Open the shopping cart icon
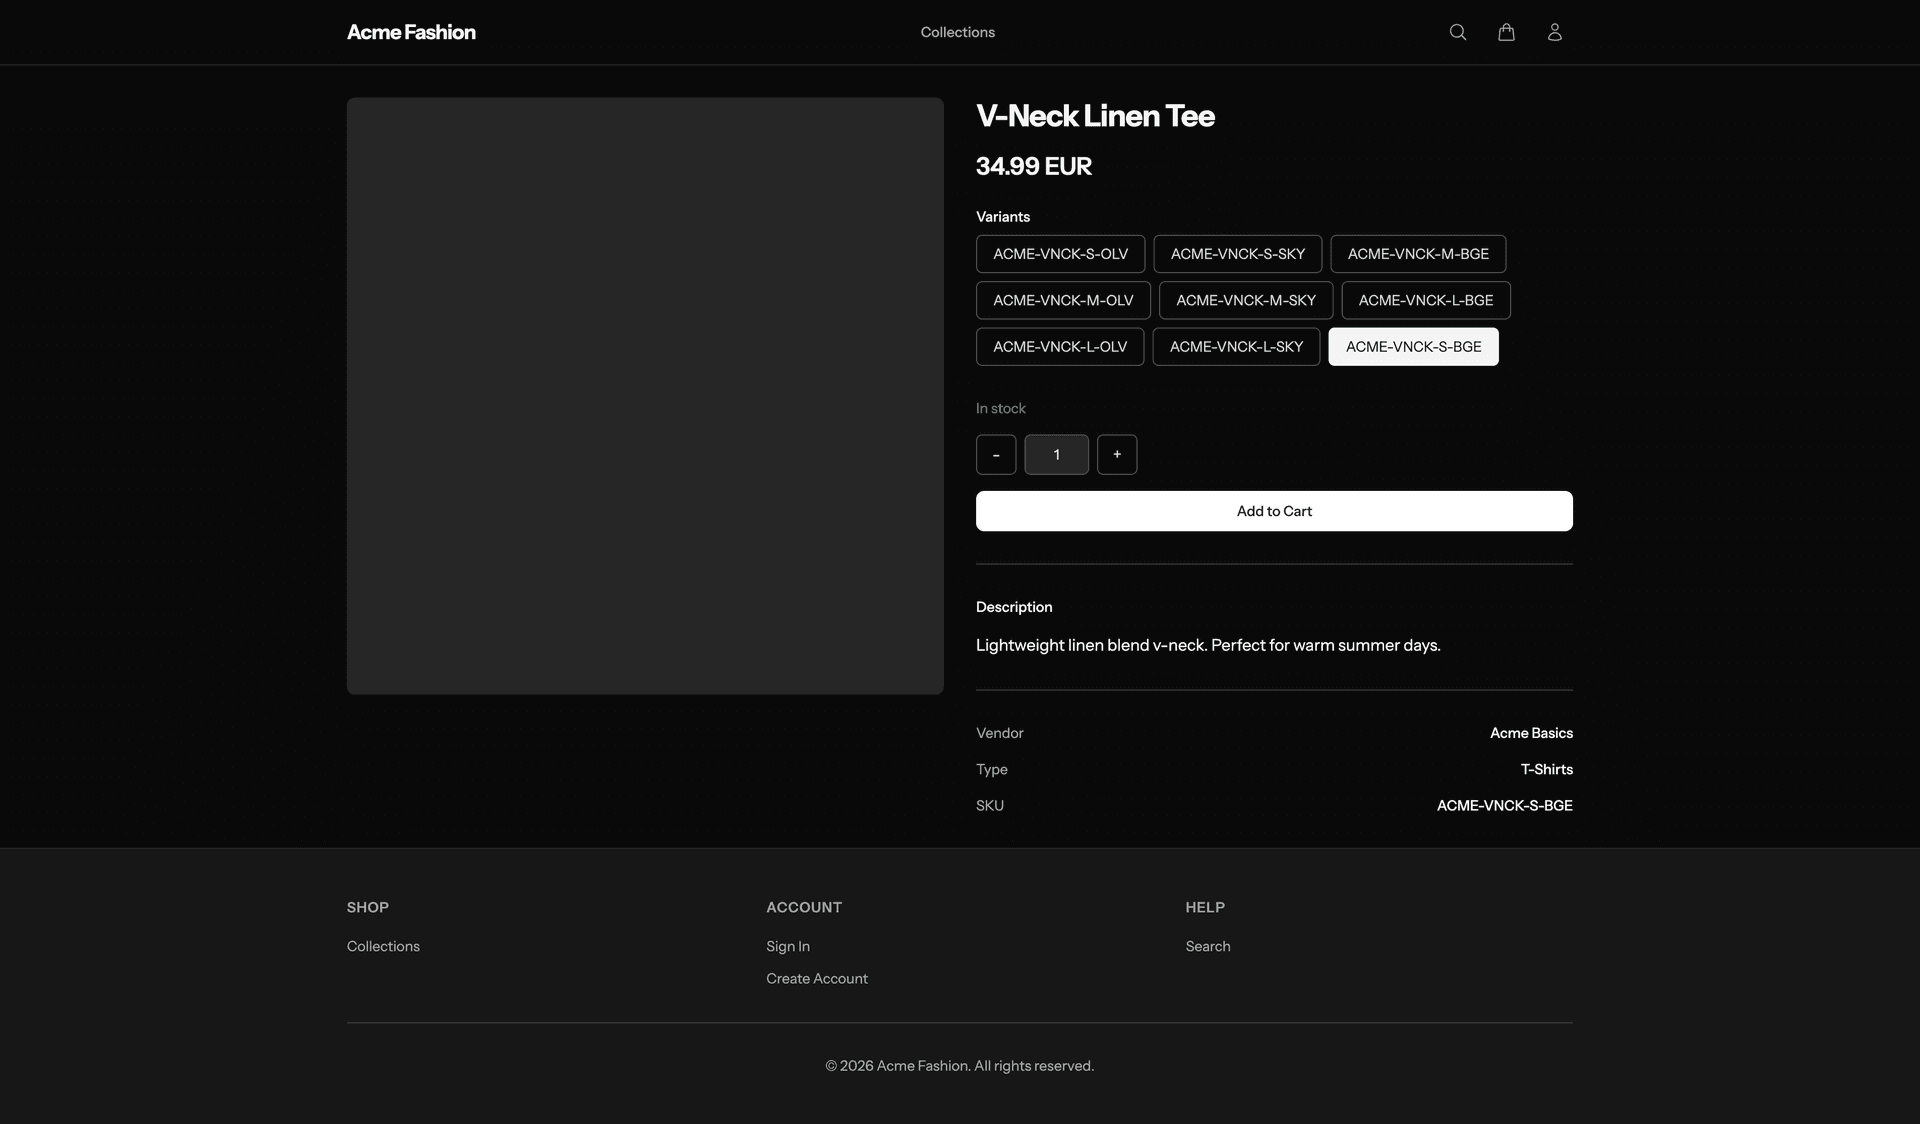 point(1506,31)
